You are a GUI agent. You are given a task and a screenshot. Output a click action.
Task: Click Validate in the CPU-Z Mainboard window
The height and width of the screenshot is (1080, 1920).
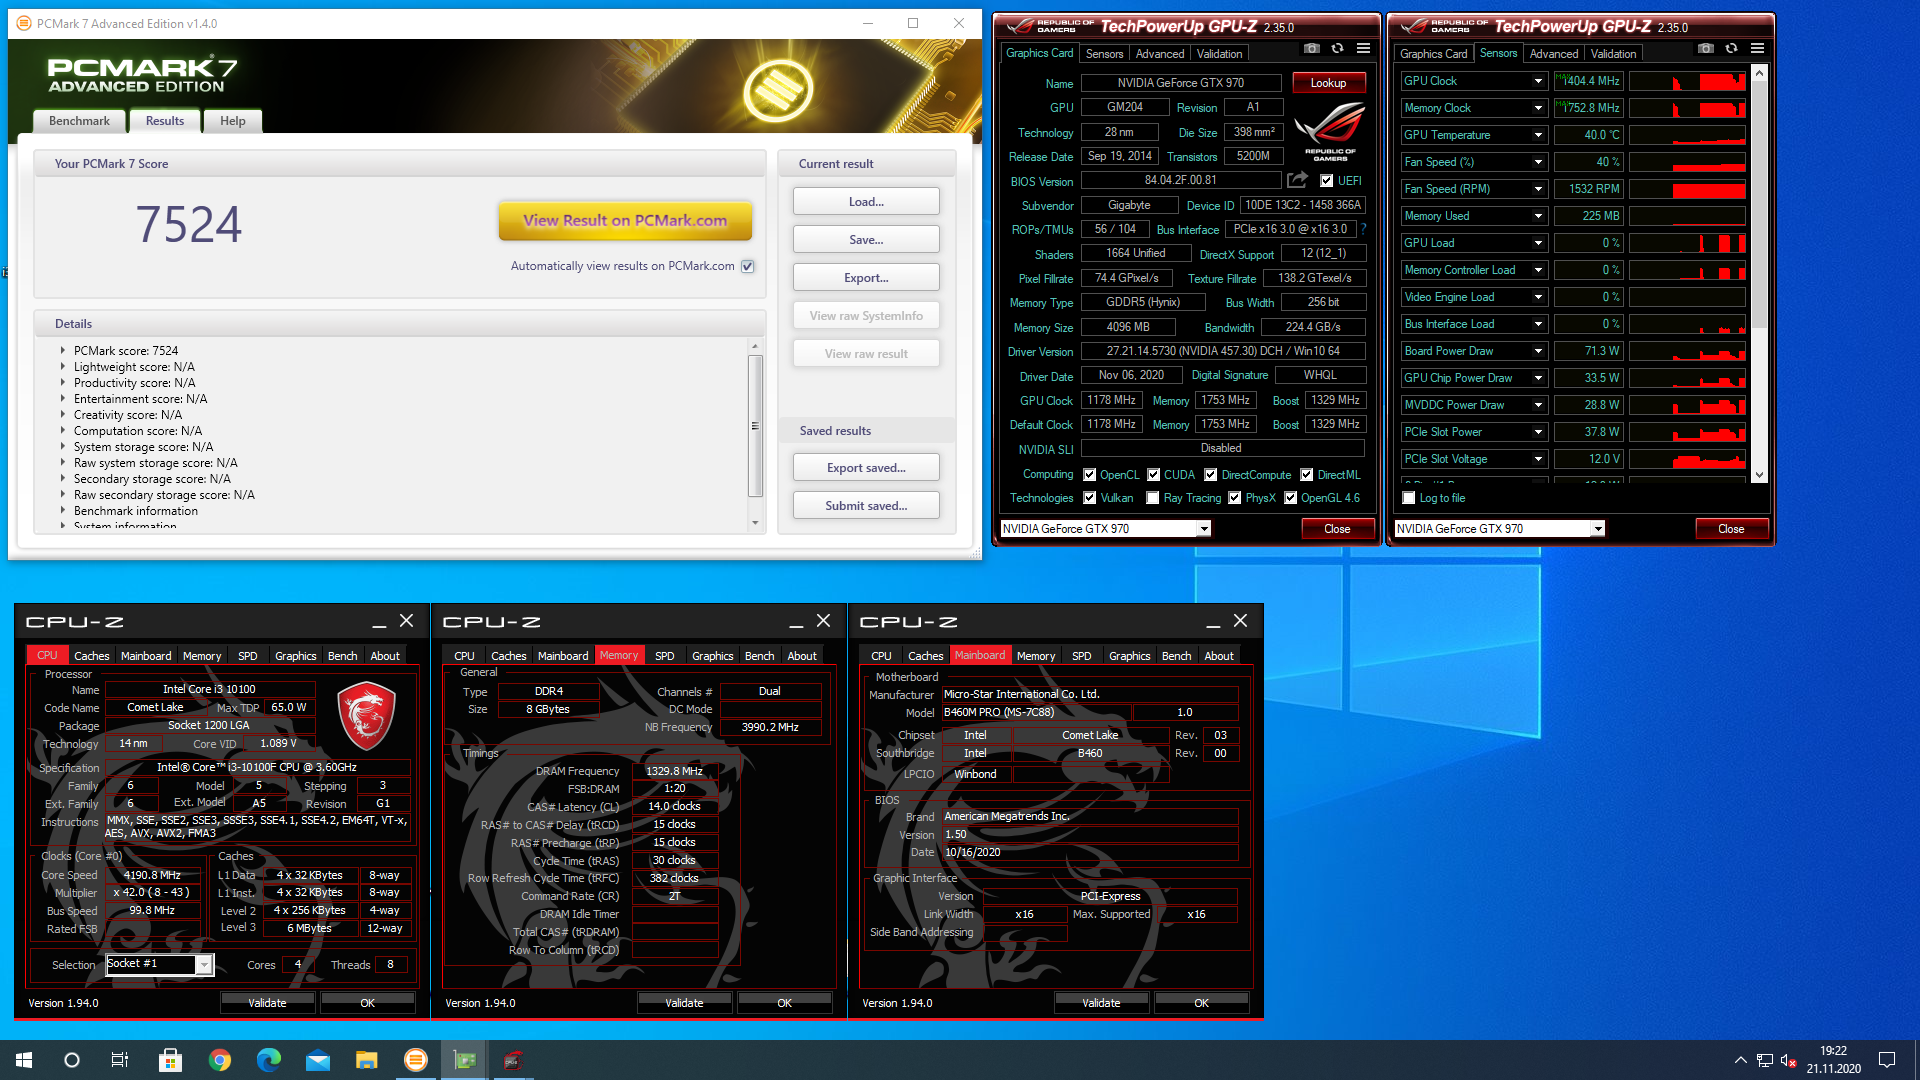point(1101,1003)
